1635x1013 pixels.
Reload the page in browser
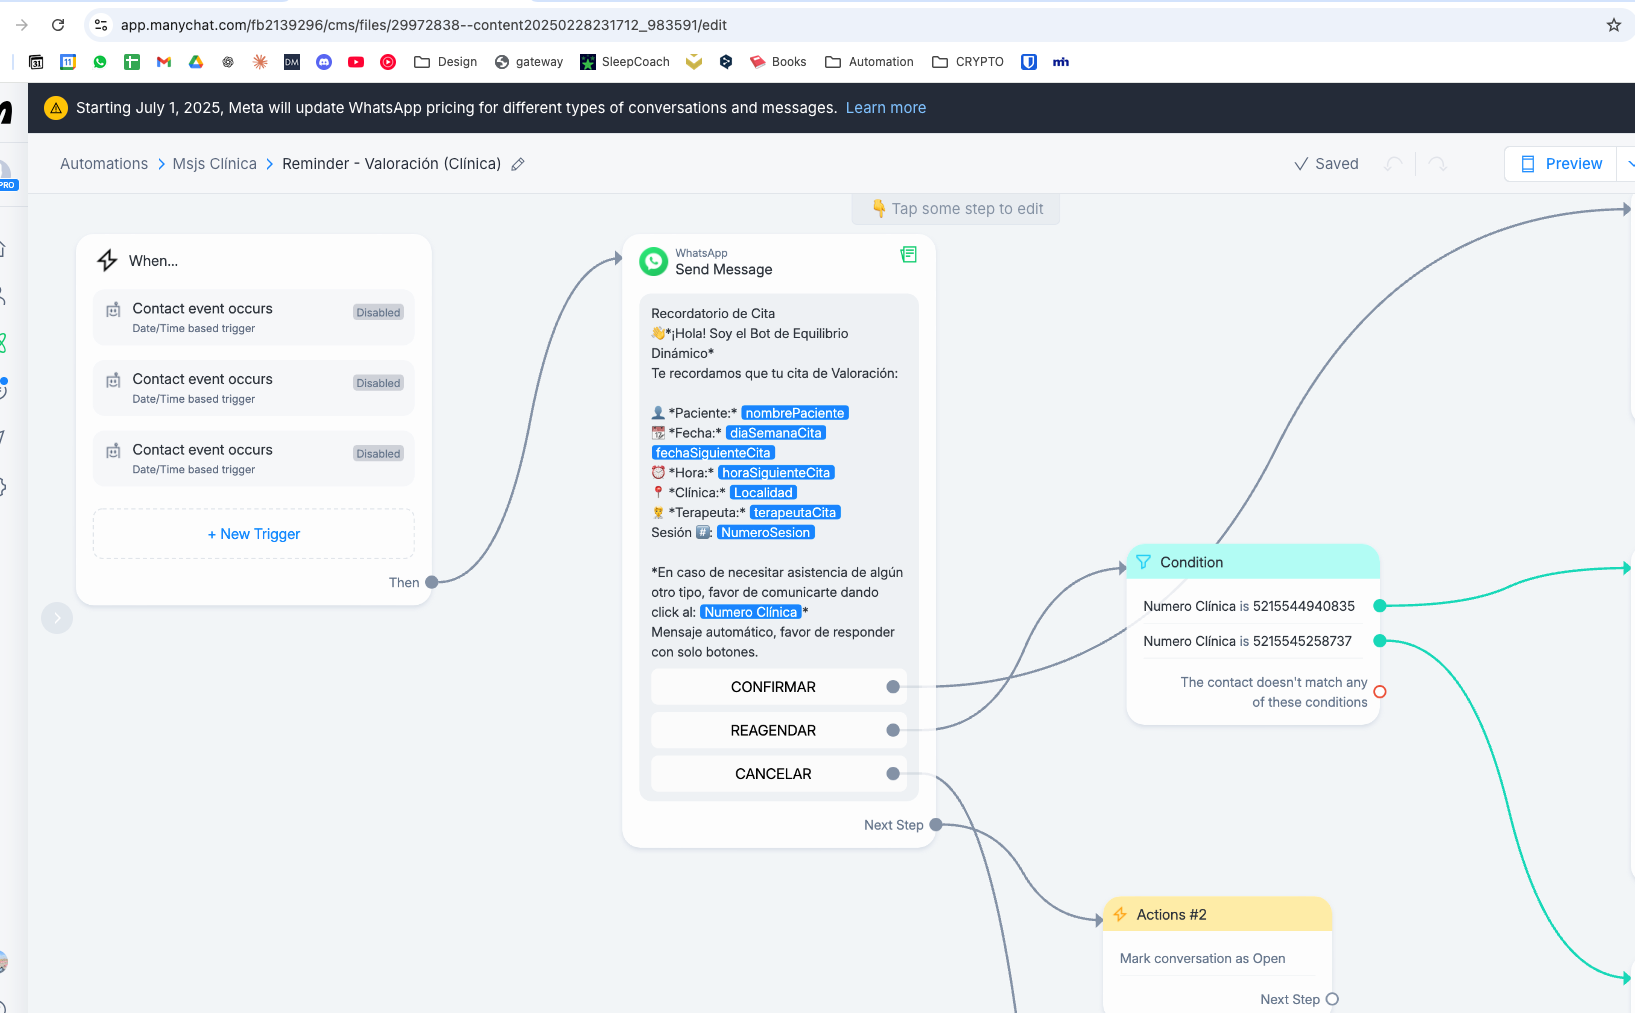coord(58,25)
